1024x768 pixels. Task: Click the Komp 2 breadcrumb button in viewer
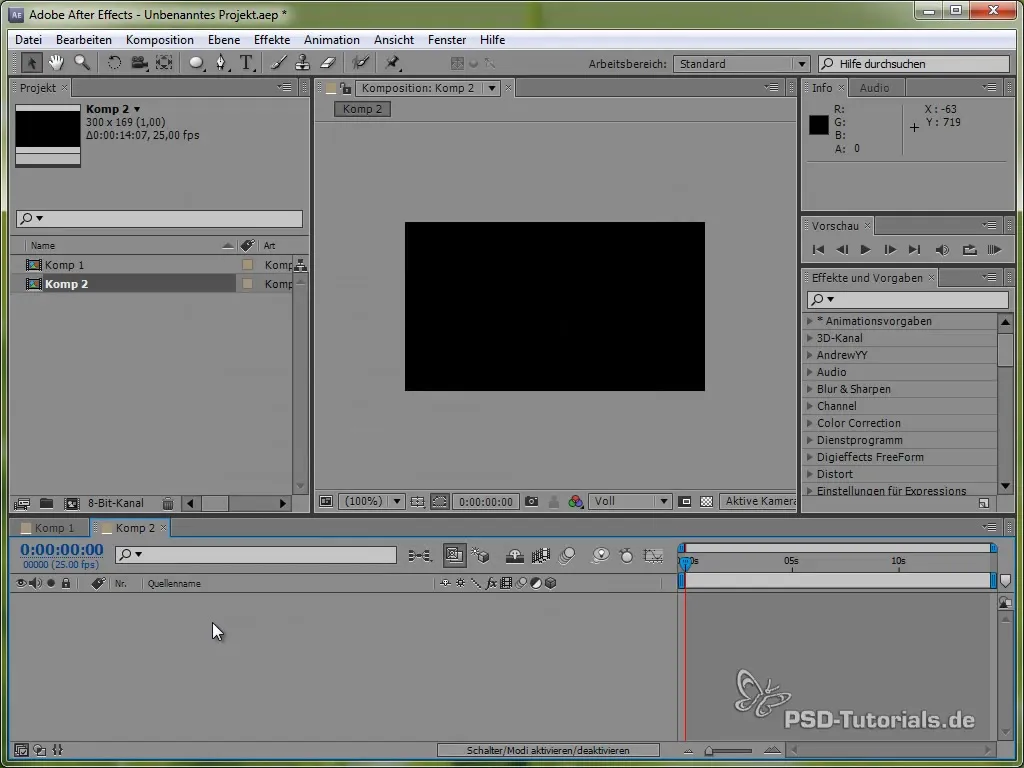362,109
